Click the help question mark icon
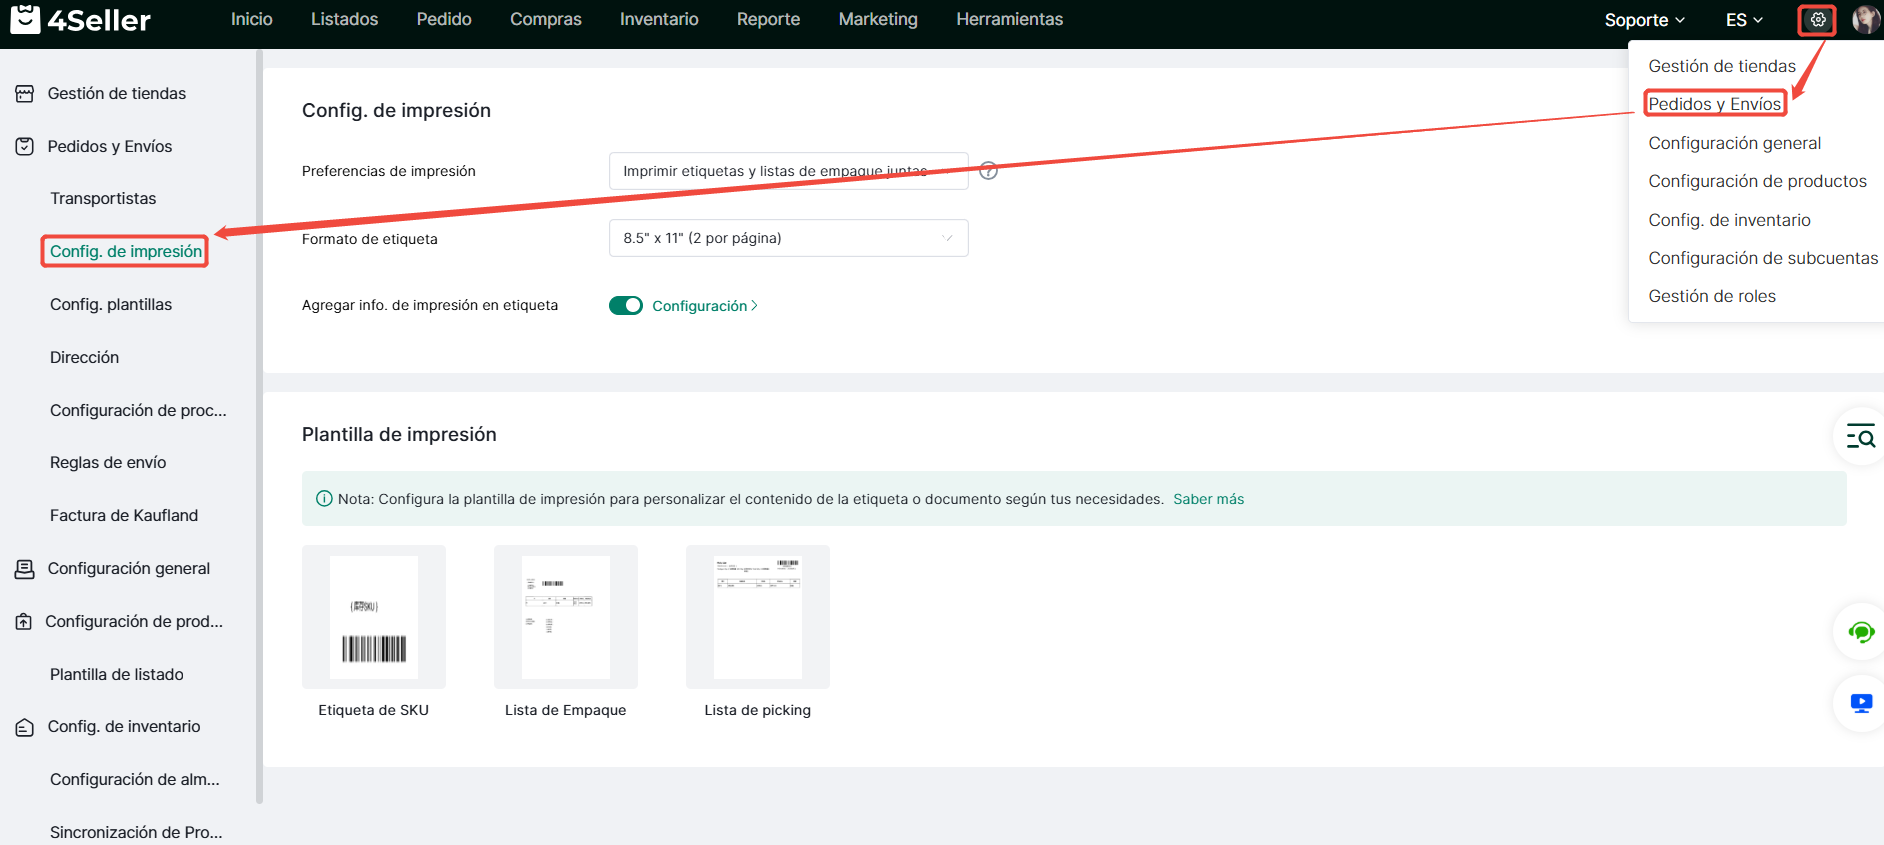Image resolution: width=1884 pixels, height=845 pixels. point(988,171)
